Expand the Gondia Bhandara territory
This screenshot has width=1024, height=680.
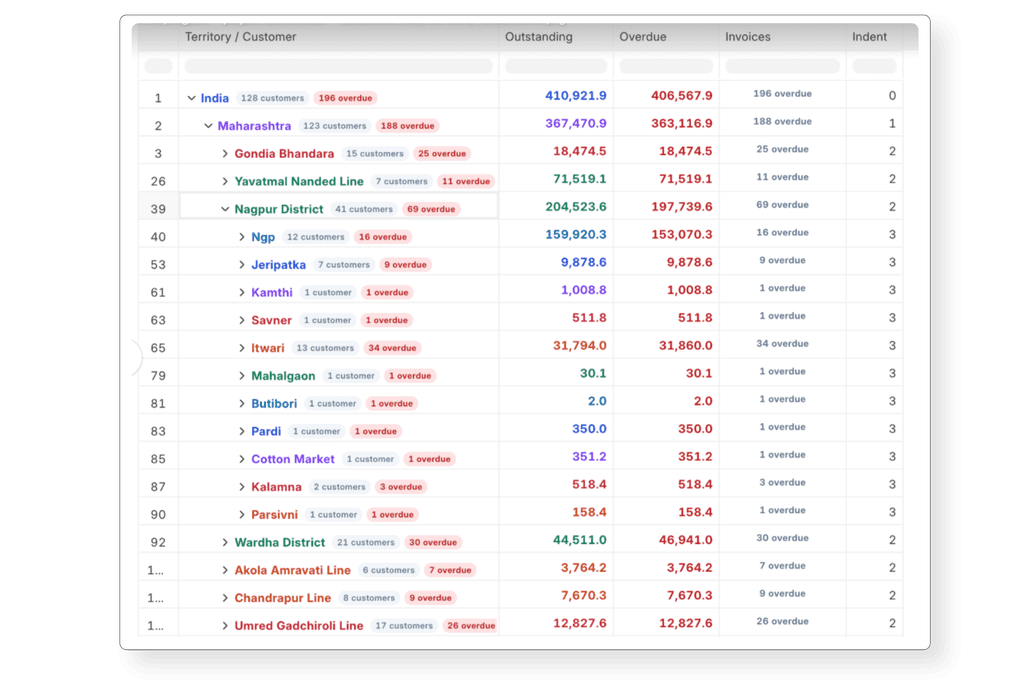(225, 154)
